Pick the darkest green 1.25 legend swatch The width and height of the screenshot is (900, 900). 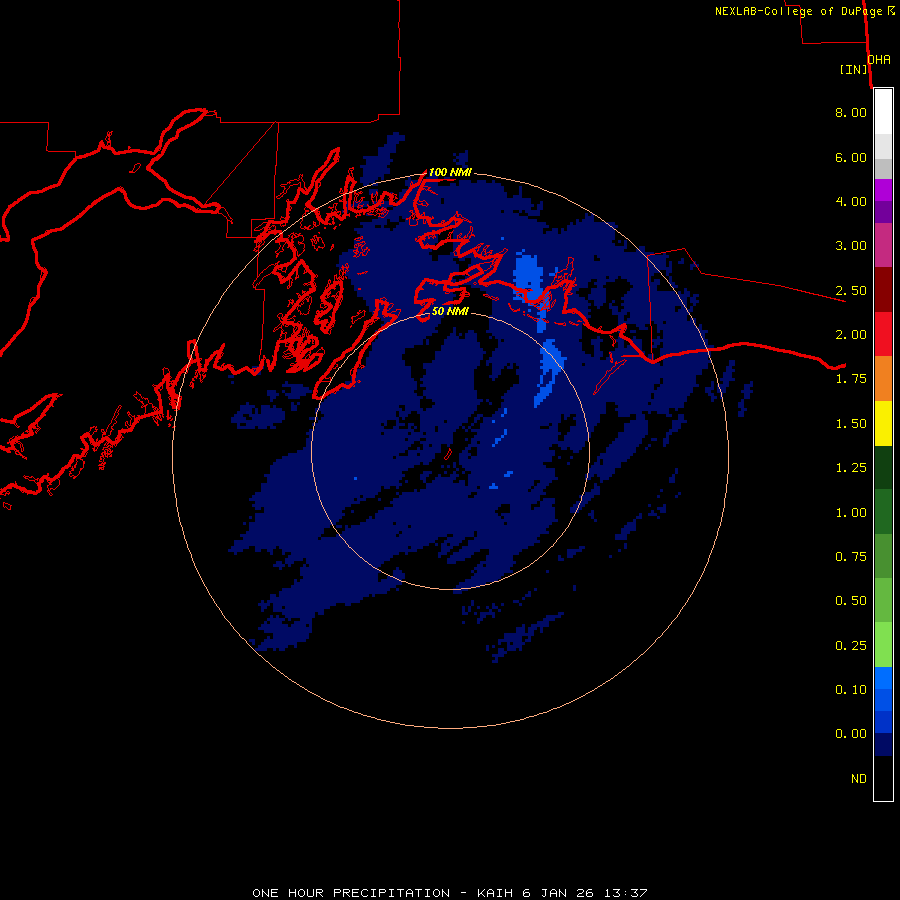click(x=883, y=468)
